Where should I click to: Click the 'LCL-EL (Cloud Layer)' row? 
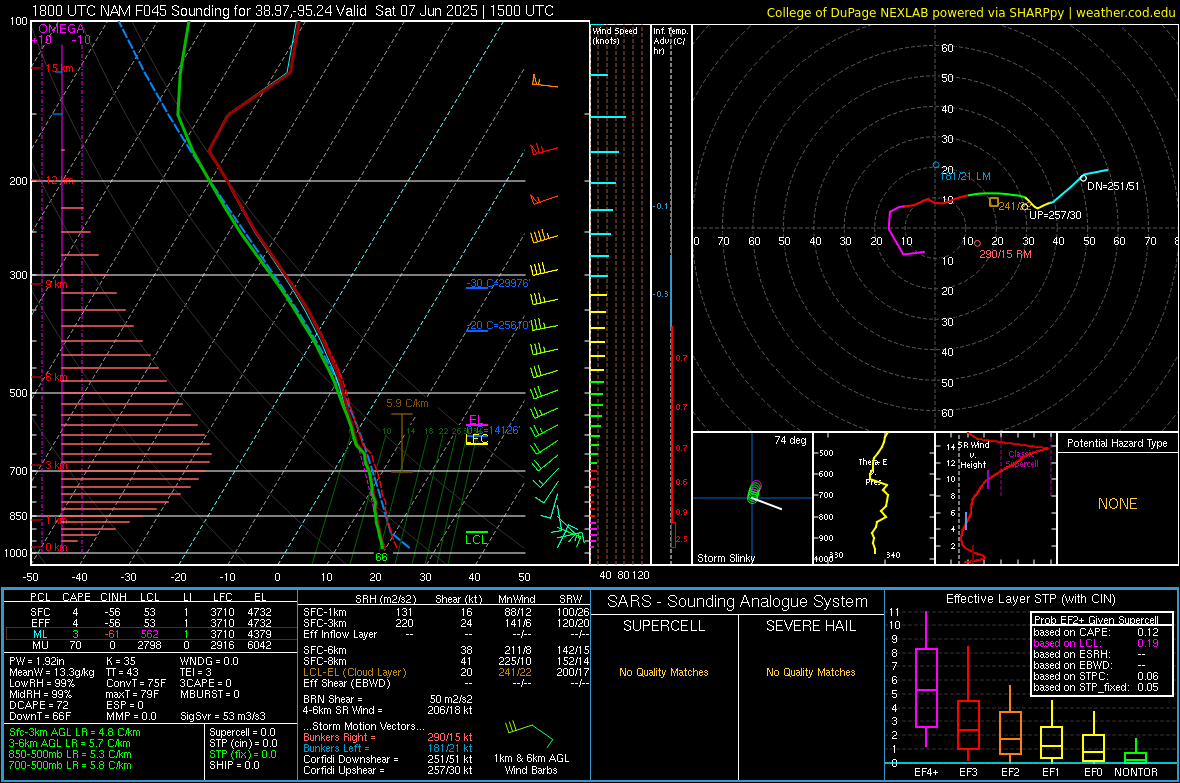point(446,672)
